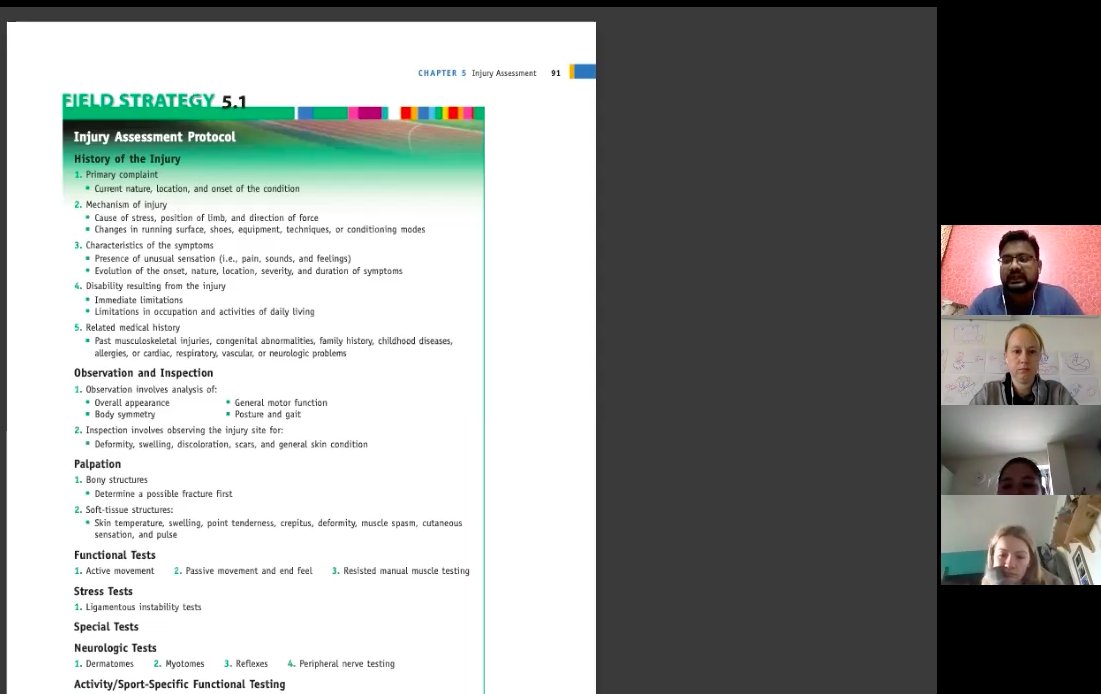
Task: Click the 'Stress Tests' heading
Action: [103, 591]
